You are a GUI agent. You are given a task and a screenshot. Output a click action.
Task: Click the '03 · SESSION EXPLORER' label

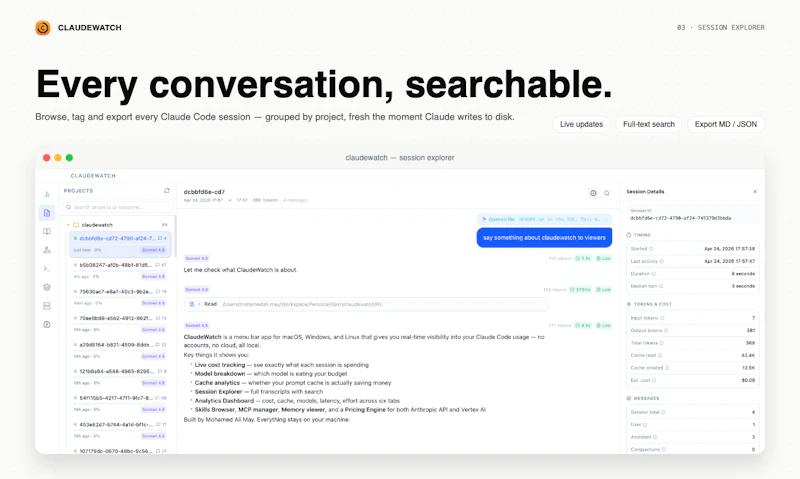[x=720, y=28]
